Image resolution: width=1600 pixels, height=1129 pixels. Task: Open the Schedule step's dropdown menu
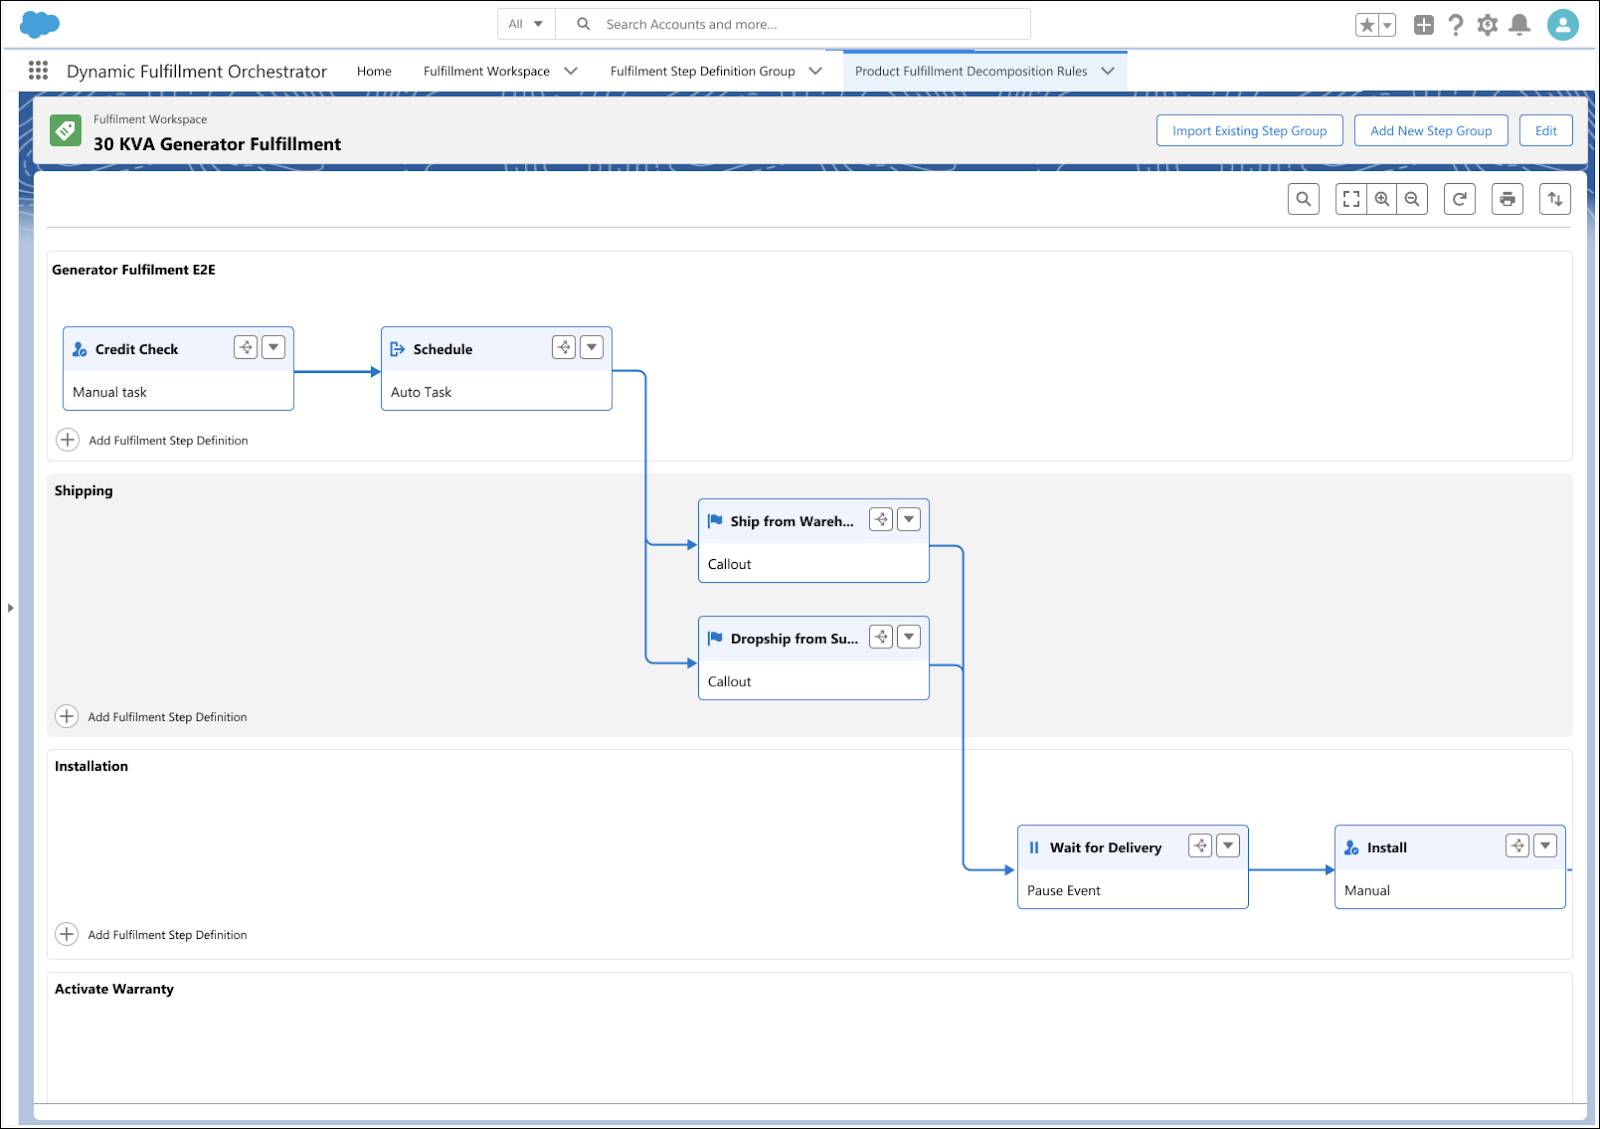click(x=591, y=347)
